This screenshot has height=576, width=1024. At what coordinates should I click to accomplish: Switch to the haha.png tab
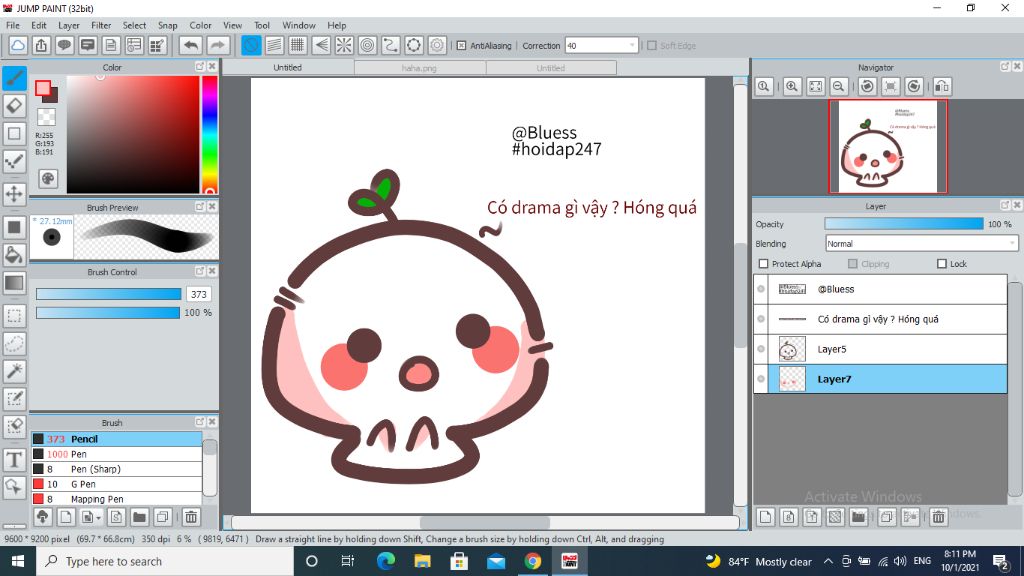point(419,68)
